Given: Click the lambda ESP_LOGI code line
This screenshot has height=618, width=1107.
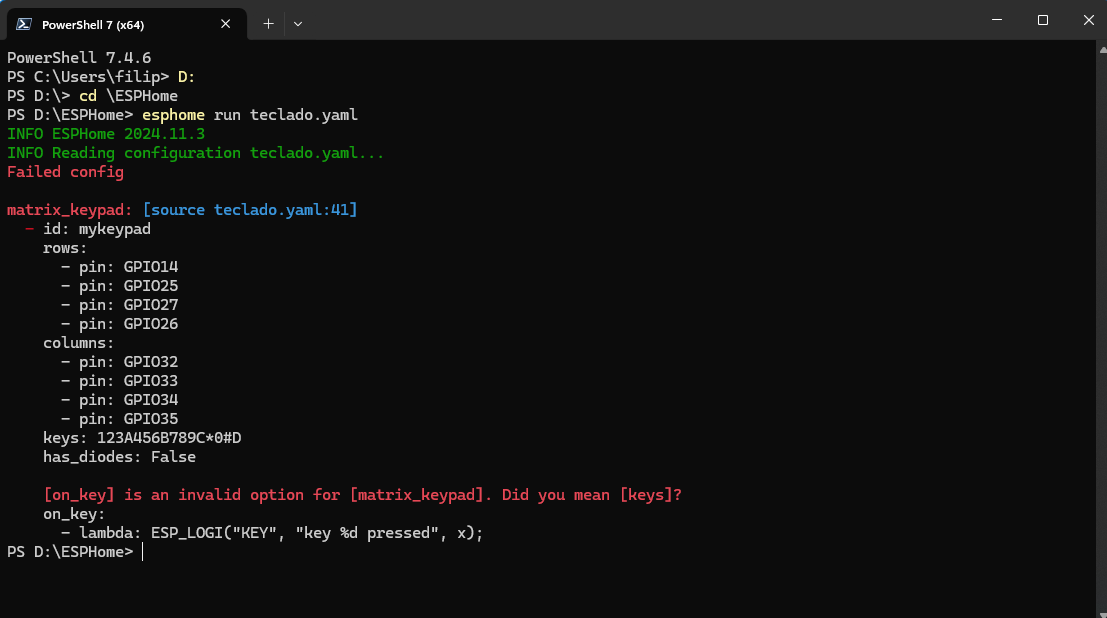Looking at the screenshot, I should (x=280, y=533).
